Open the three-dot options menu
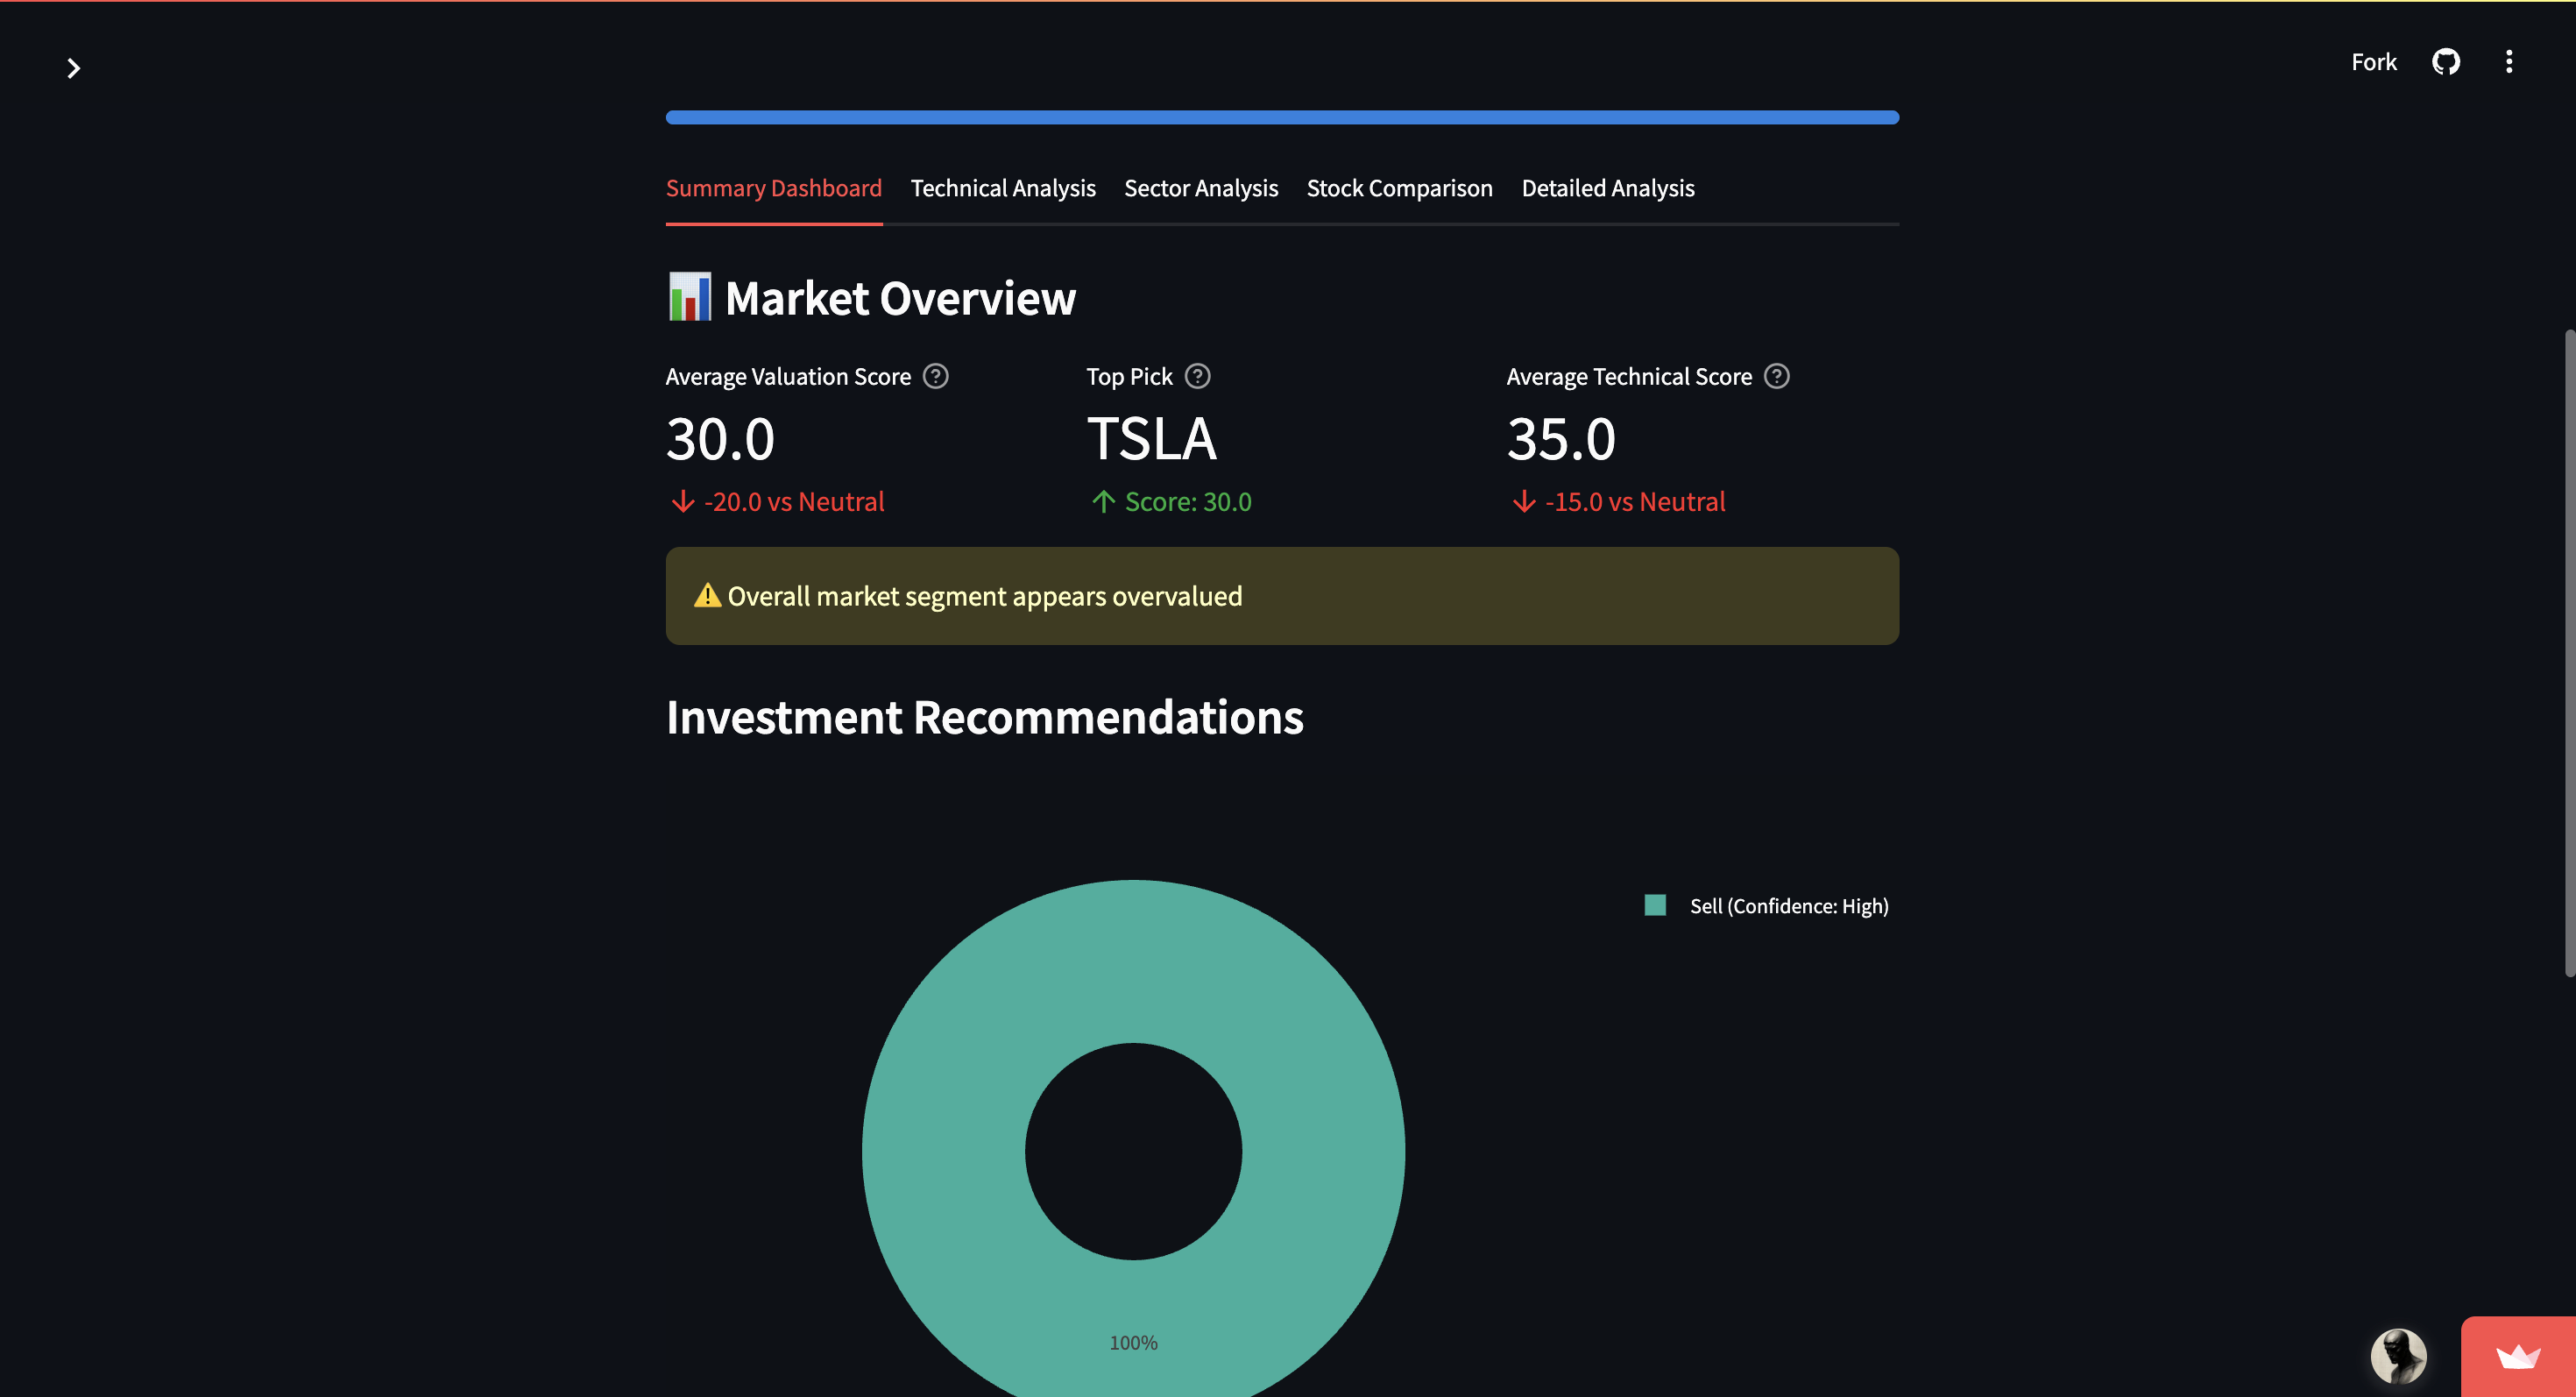The image size is (2576, 1397). pyautogui.click(x=2509, y=61)
